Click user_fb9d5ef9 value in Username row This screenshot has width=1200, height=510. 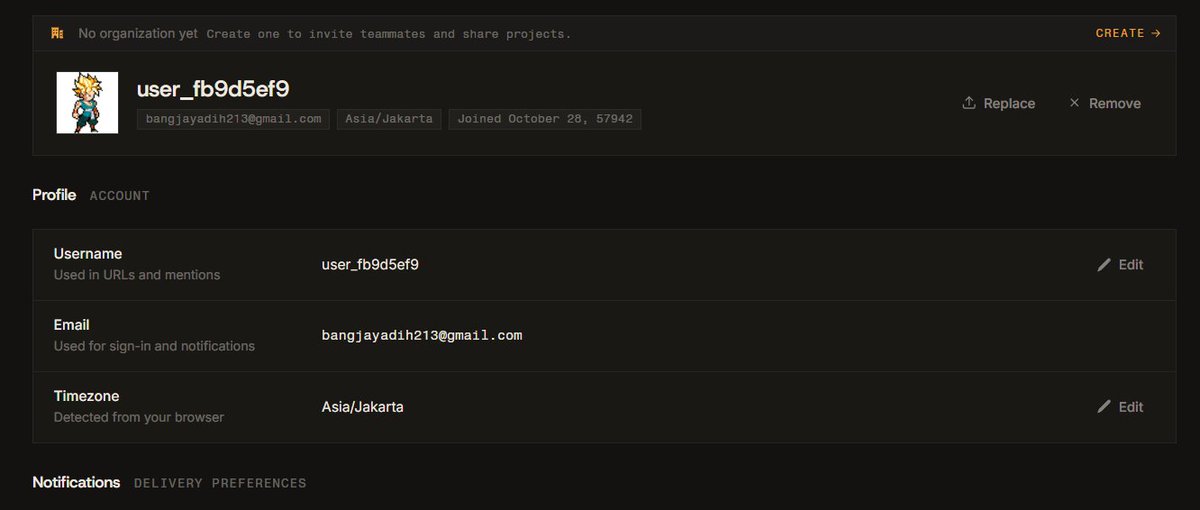(370, 265)
